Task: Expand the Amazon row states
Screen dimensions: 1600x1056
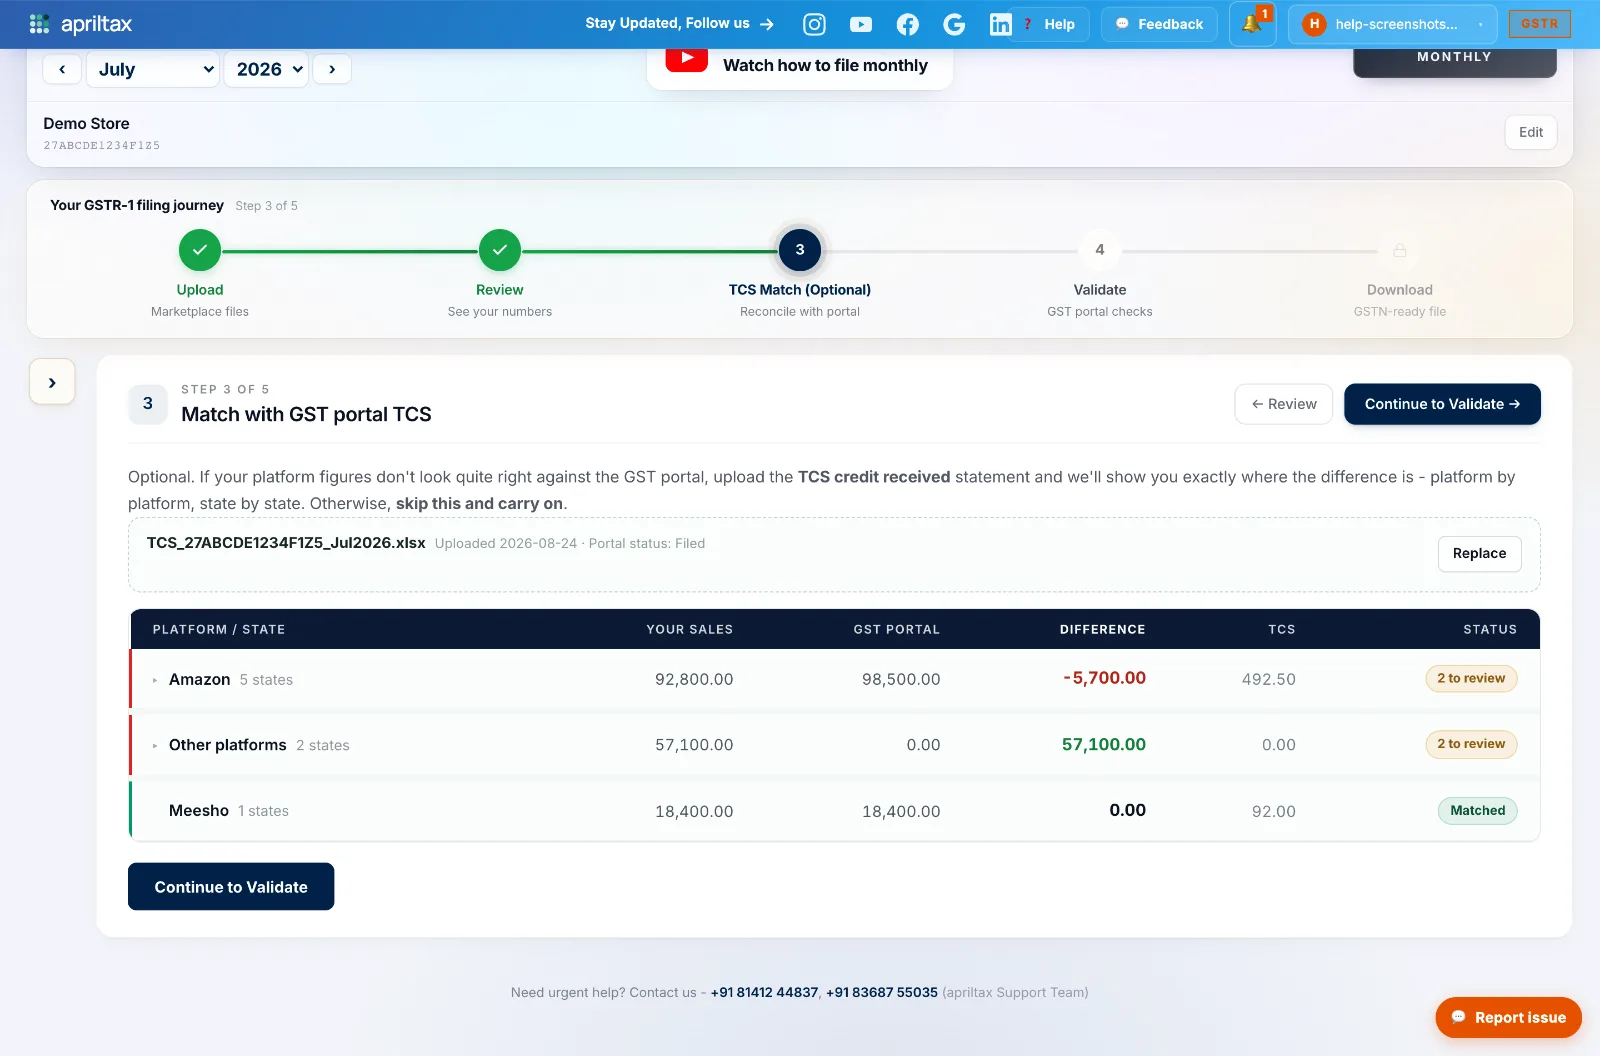Action: point(155,680)
